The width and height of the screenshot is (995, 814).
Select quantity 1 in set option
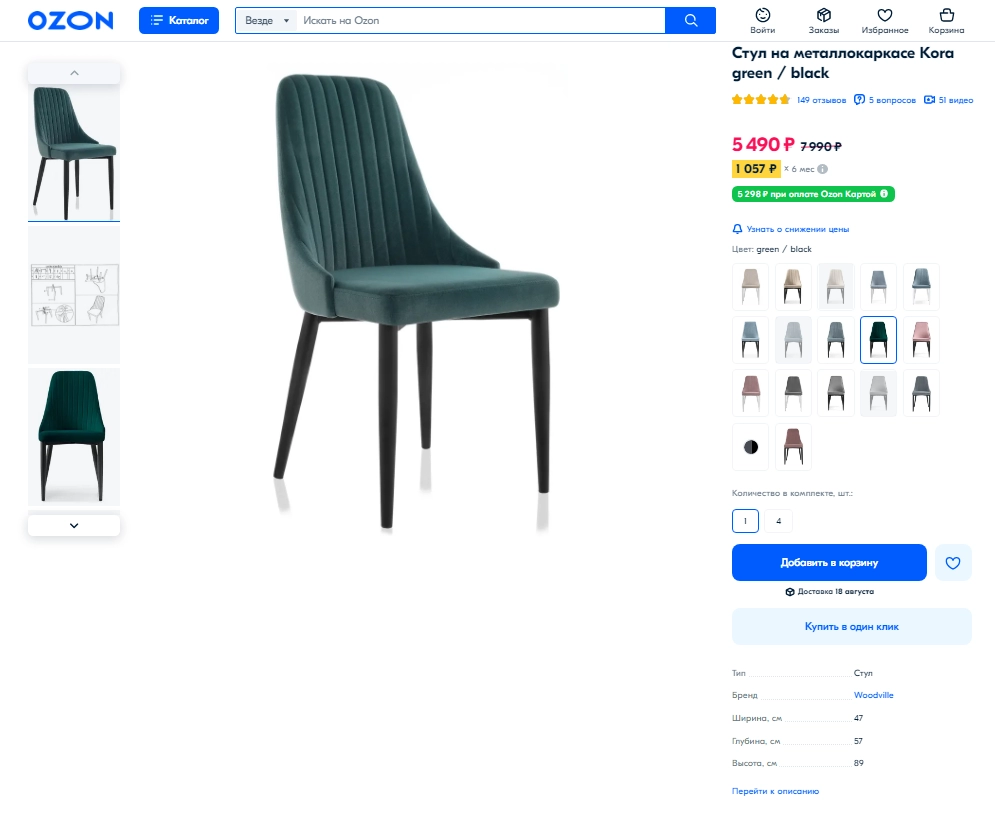(745, 521)
